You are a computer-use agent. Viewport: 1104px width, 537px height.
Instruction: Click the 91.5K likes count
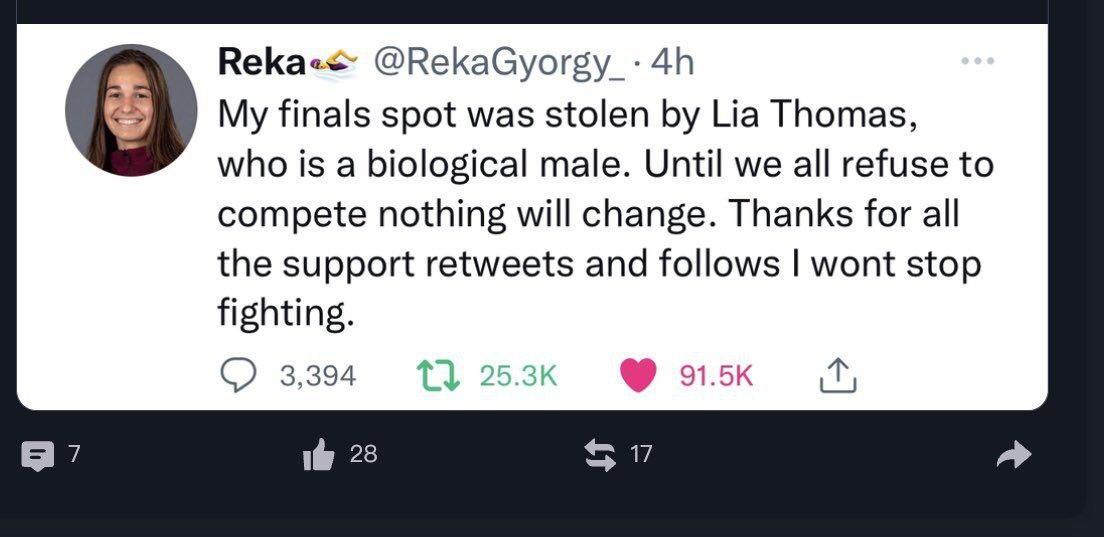pos(716,376)
